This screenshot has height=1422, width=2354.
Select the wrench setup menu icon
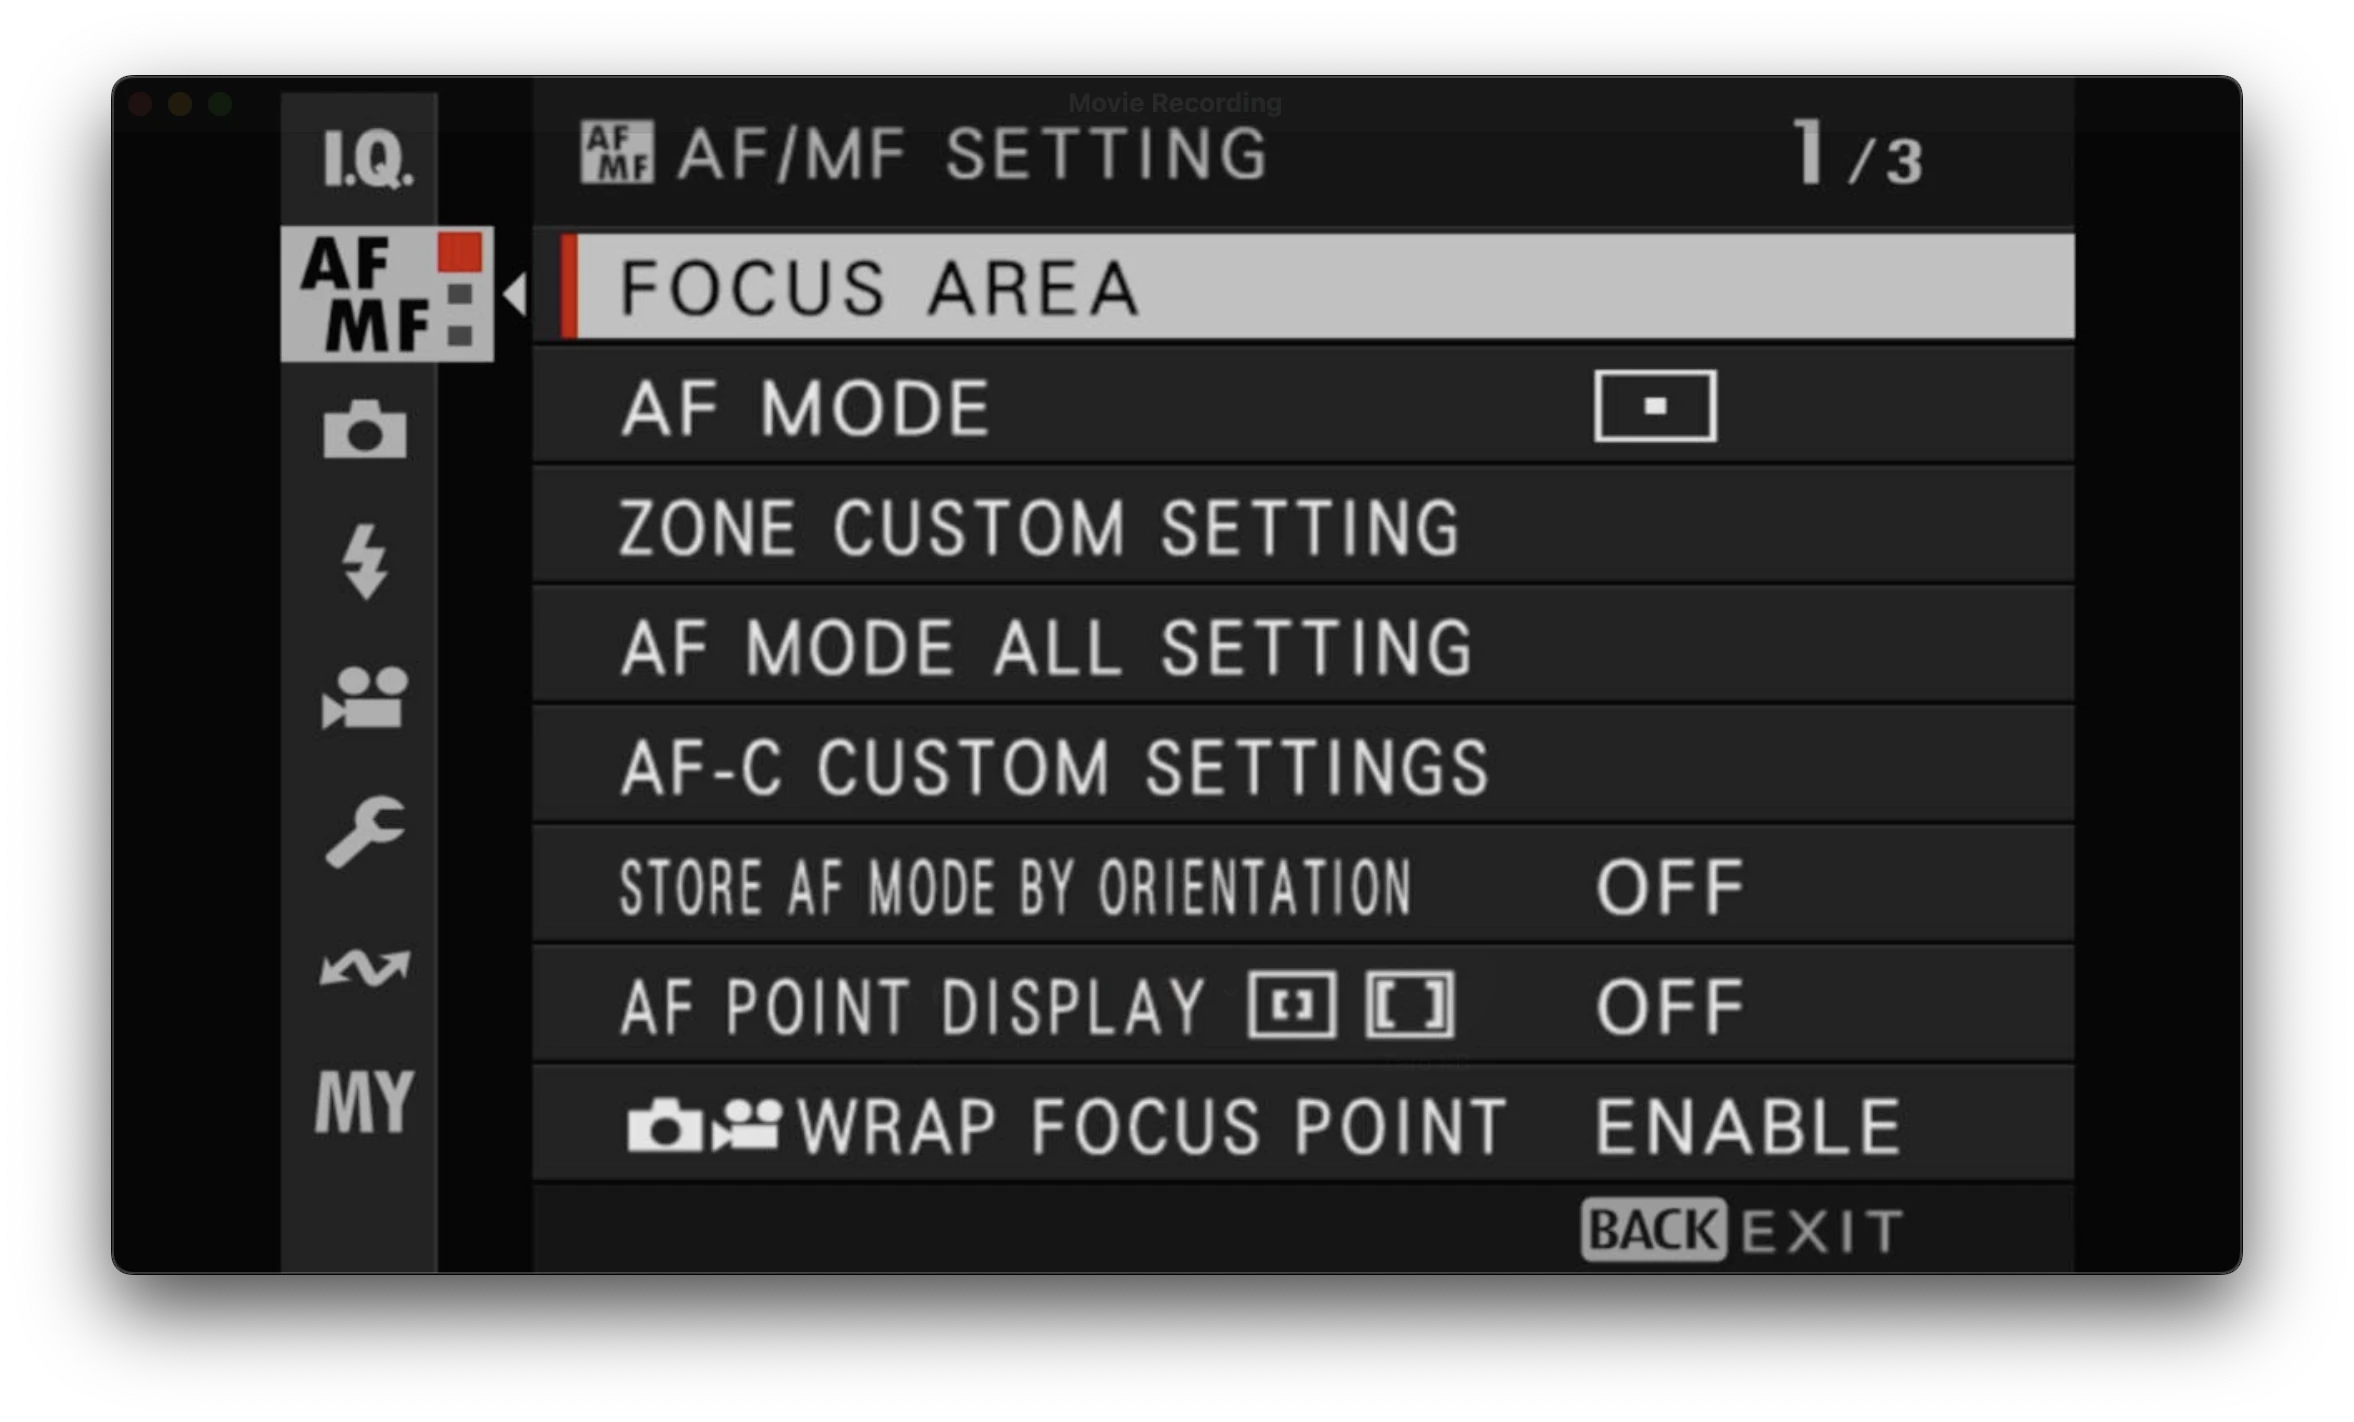point(366,830)
